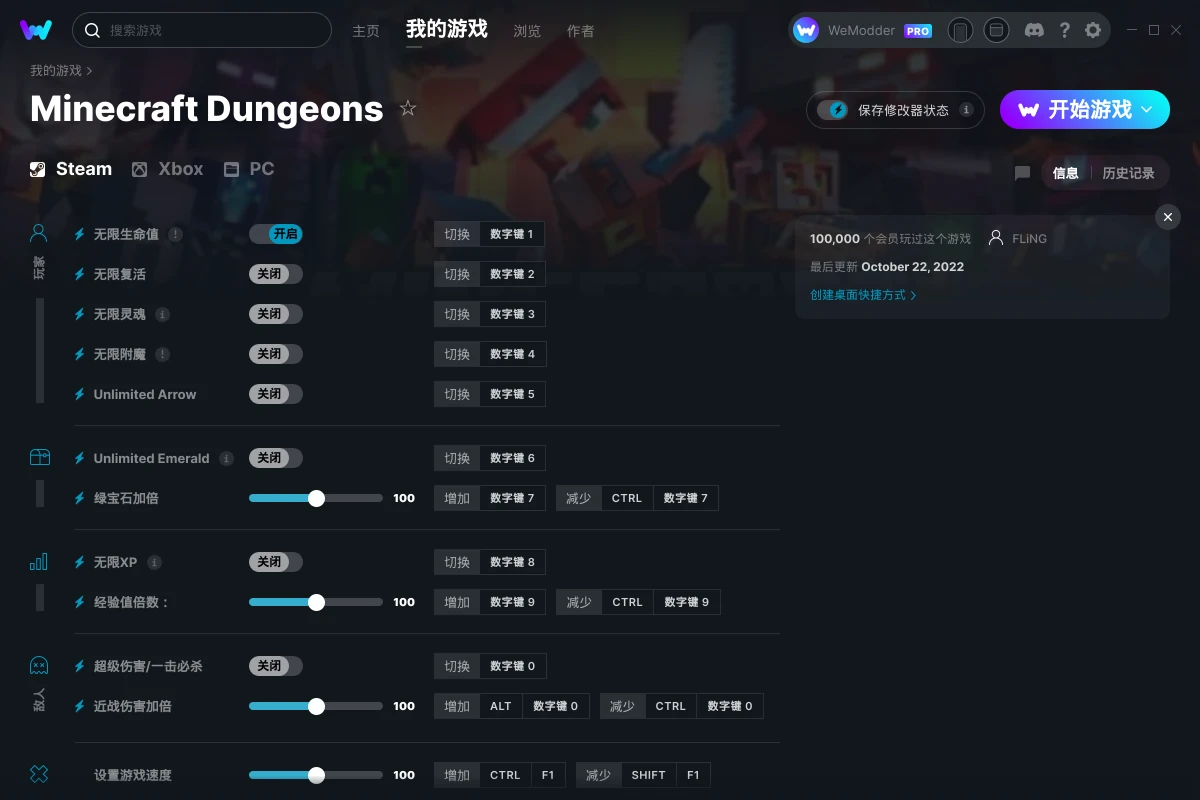Switch to the 历史记录 tab
Viewport: 1200px width, 800px height.
[x=1128, y=173]
